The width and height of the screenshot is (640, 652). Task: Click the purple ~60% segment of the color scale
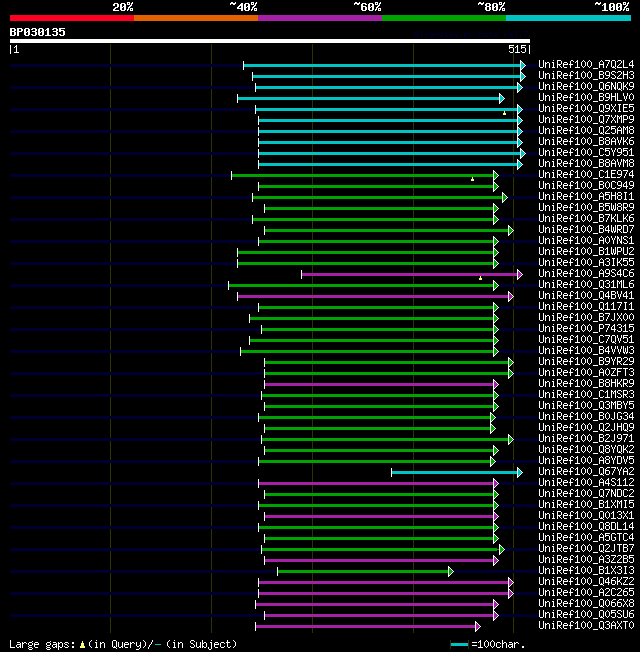click(320, 18)
